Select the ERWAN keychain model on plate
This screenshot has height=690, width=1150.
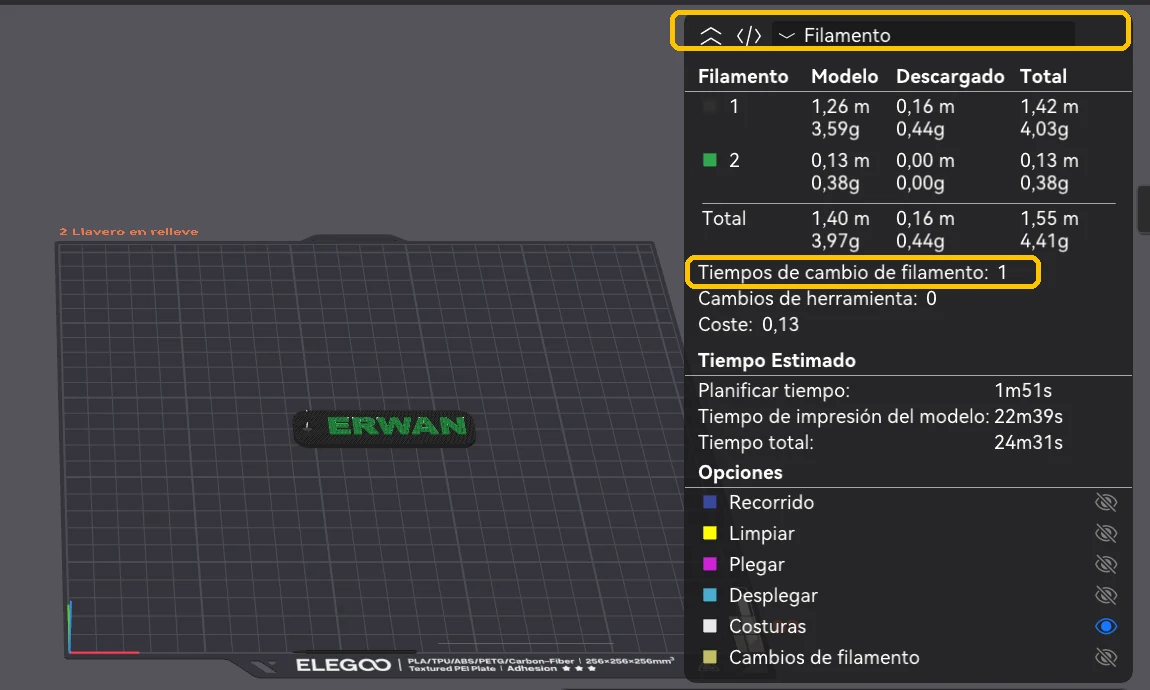(384, 428)
